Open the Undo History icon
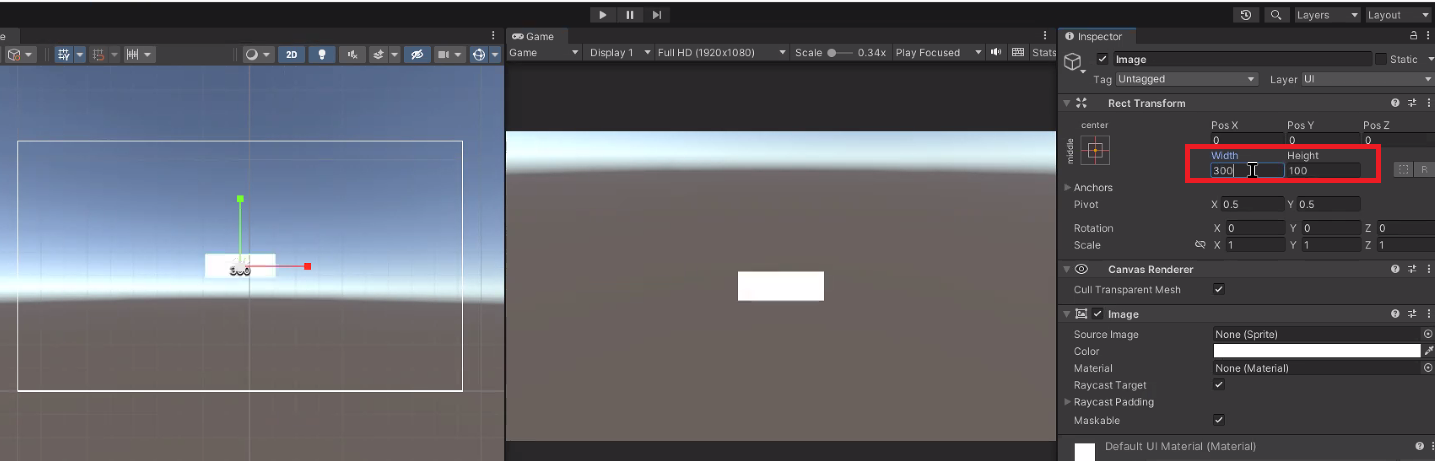Screen dimensions: 1435x461 [x=1246, y=15]
